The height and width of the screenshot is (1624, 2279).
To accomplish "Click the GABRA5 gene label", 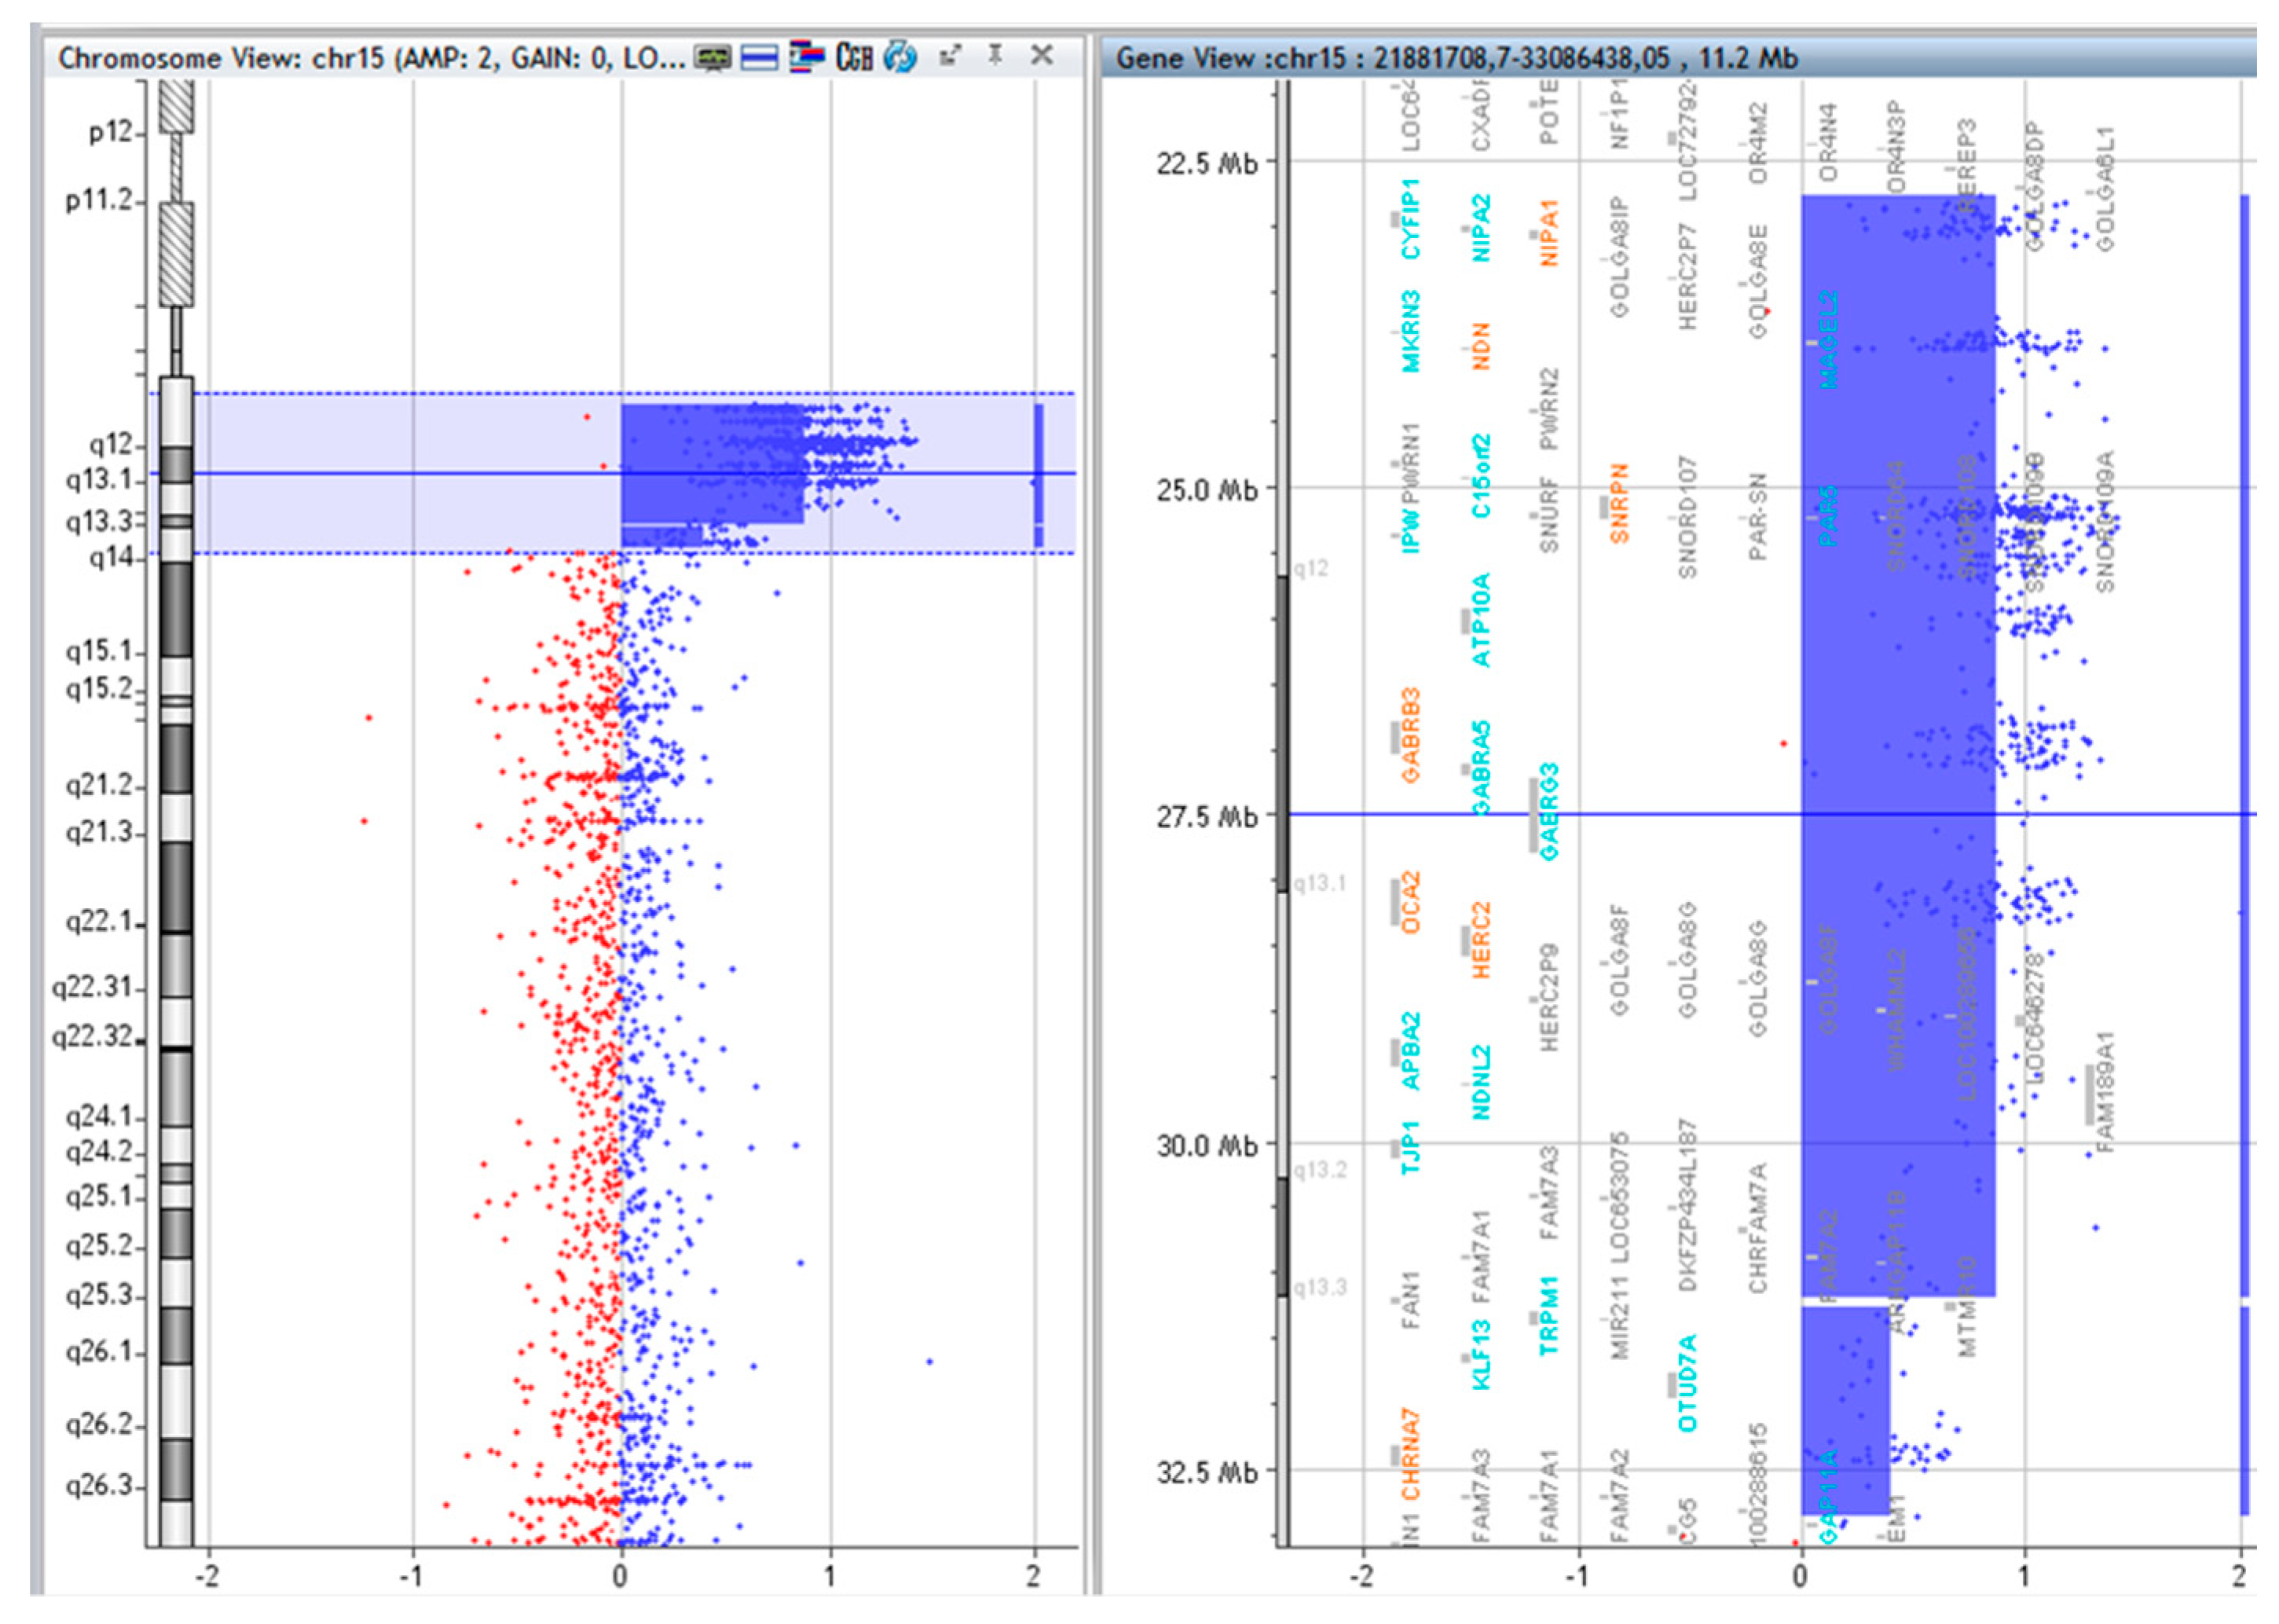I will [x=1481, y=768].
